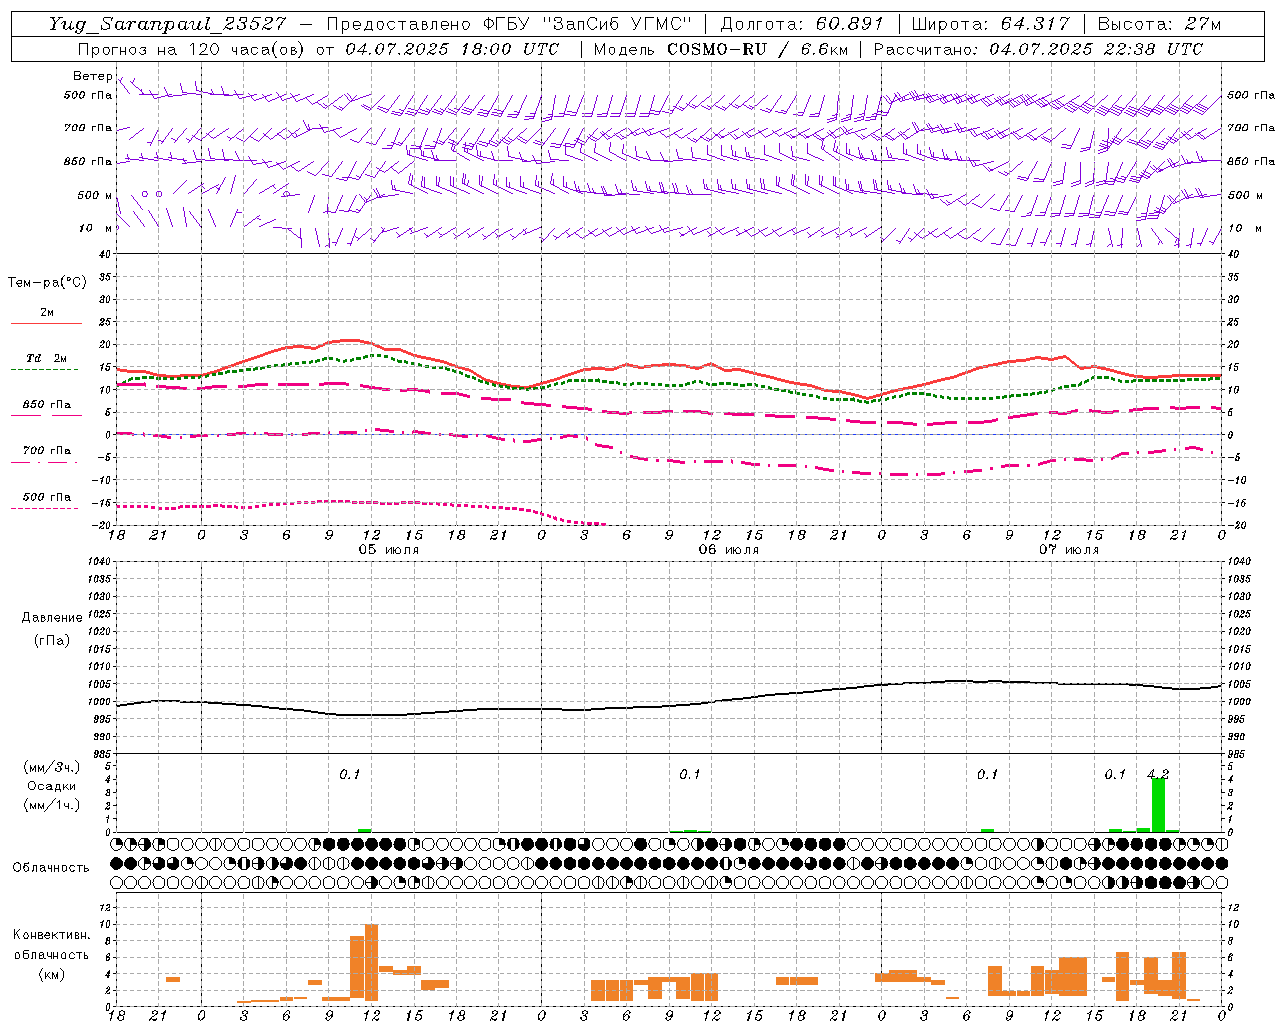Screen dimensions: 1280x1024
Task: Click the tallest orange convective cloud bar
Action: [372, 962]
